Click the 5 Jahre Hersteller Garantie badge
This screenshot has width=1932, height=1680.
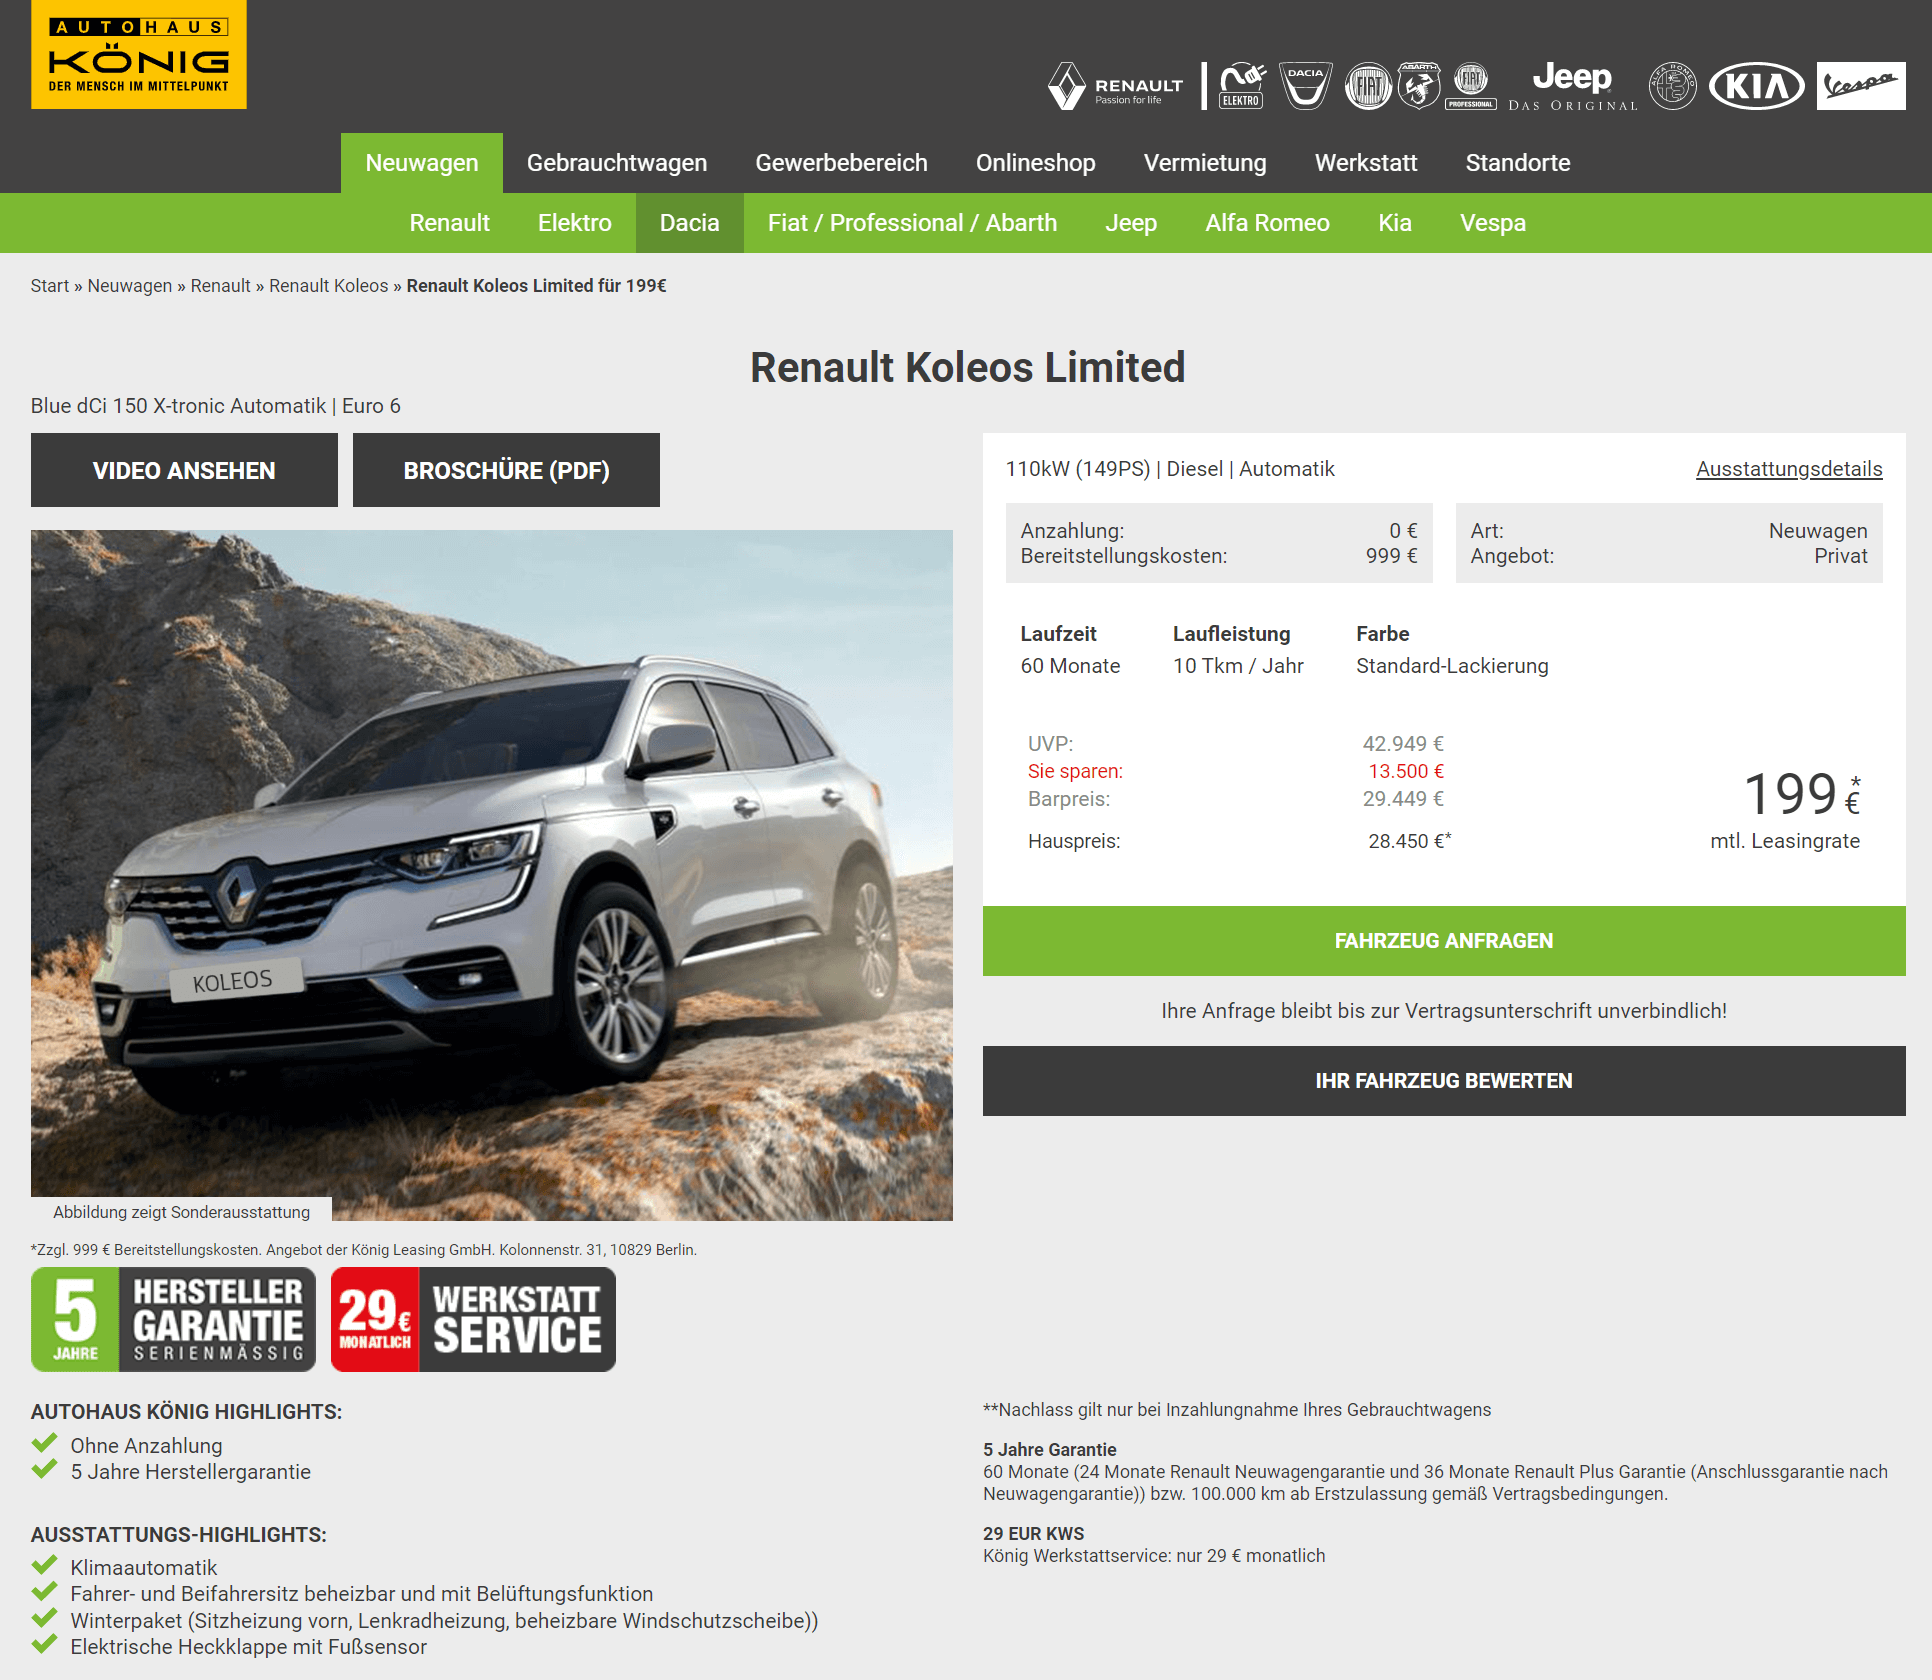(173, 1320)
